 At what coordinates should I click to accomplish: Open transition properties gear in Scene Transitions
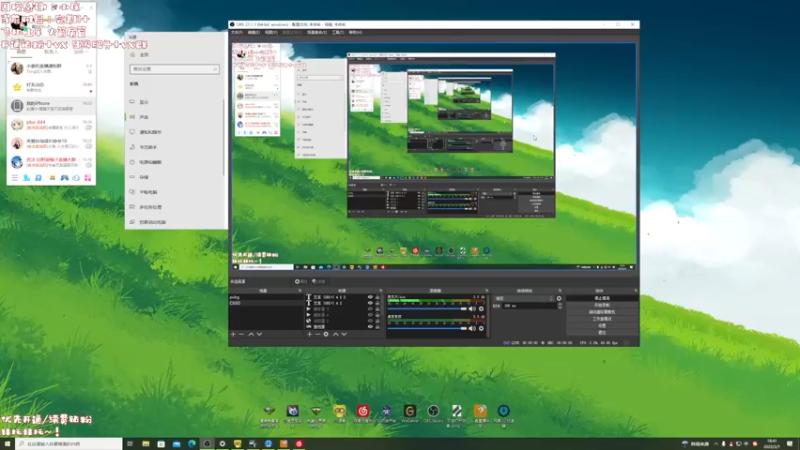(x=559, y=298)
